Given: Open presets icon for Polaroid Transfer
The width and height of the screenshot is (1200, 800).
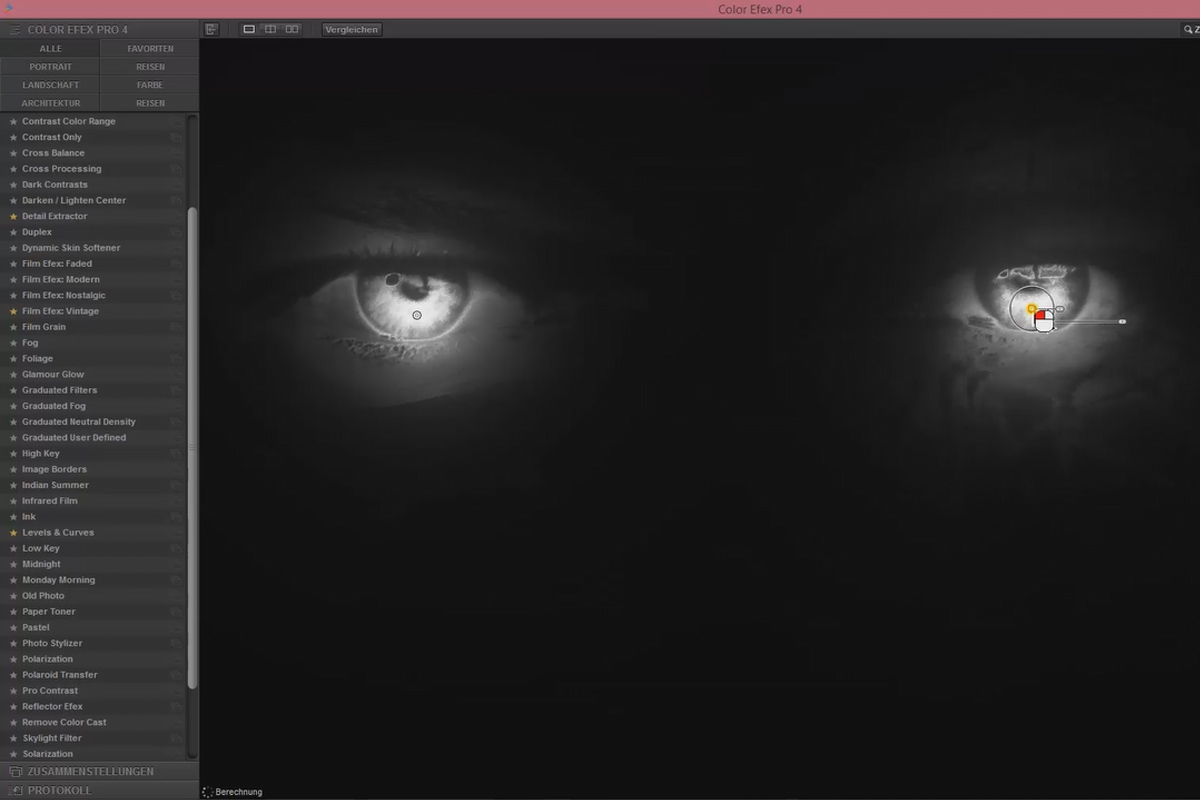Looking at the screenshot, I should [176, 675].
